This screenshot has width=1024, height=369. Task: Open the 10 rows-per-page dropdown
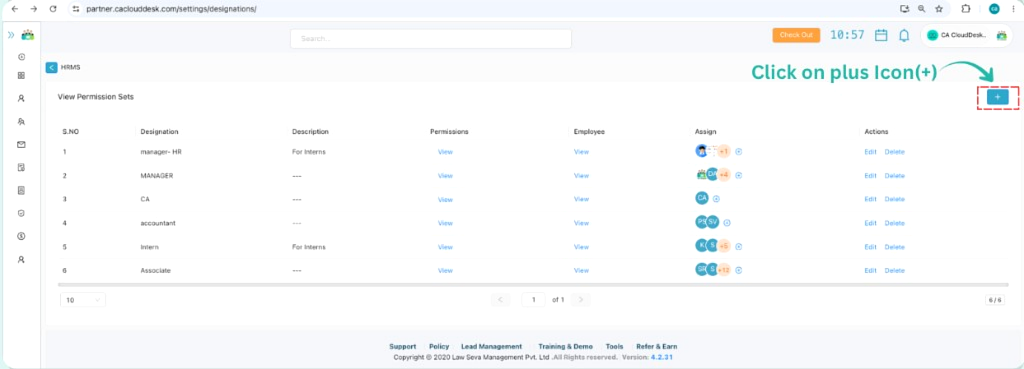pos(83,300)
